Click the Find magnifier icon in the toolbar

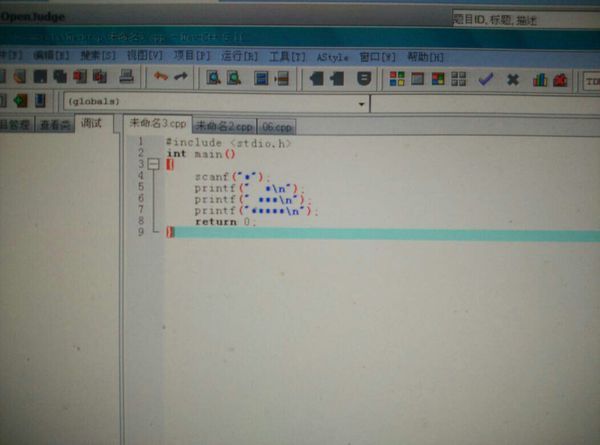click(213, 78)
